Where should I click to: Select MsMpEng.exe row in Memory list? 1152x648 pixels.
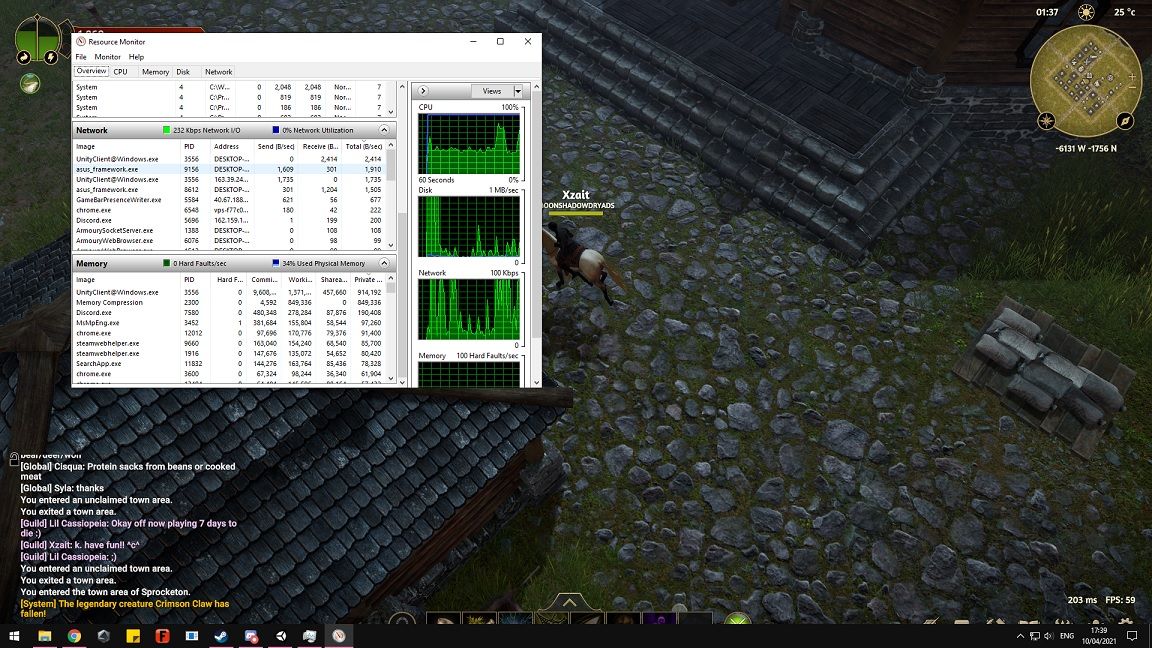point(229,323)
